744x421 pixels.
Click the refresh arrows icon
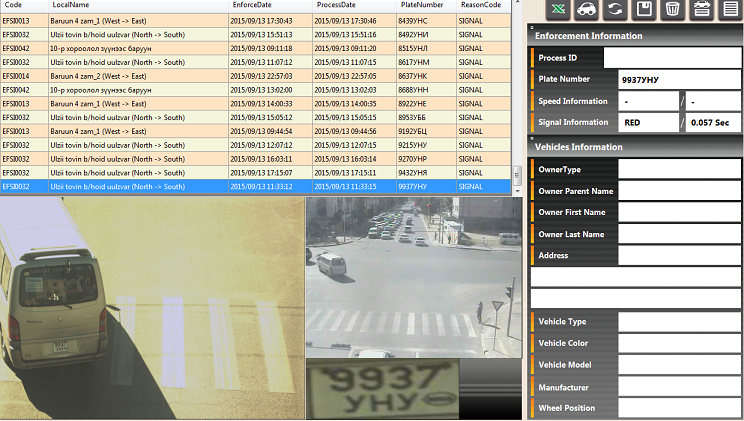pos(616,10)
